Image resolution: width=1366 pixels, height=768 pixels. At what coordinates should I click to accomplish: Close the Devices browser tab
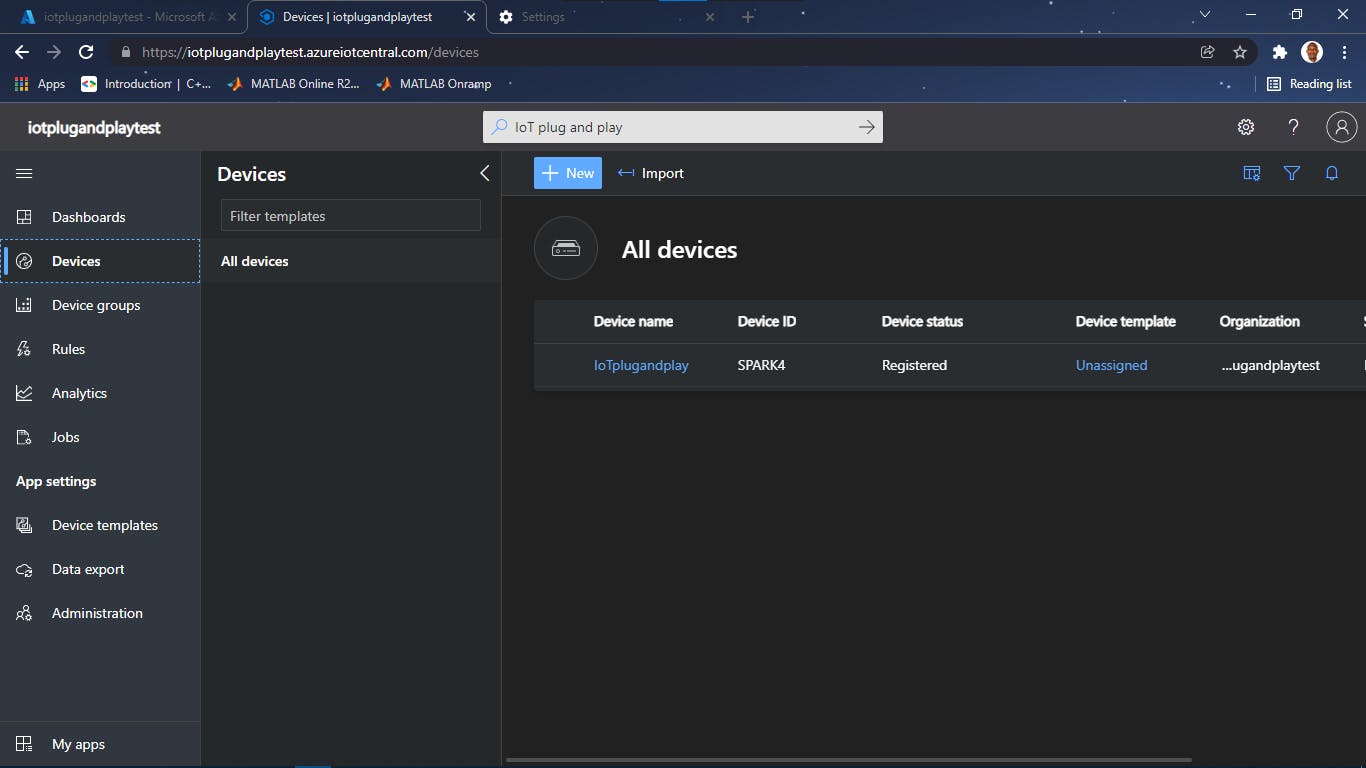click(469, 17)
